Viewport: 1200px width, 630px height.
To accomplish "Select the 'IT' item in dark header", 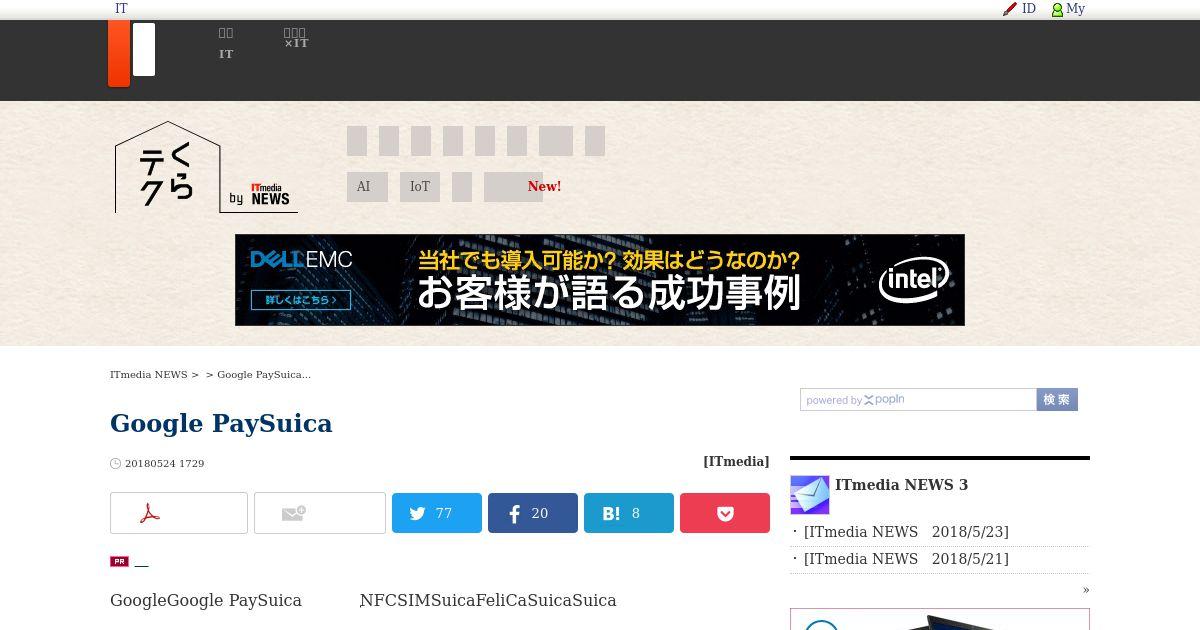I will (x=226, y=54).
